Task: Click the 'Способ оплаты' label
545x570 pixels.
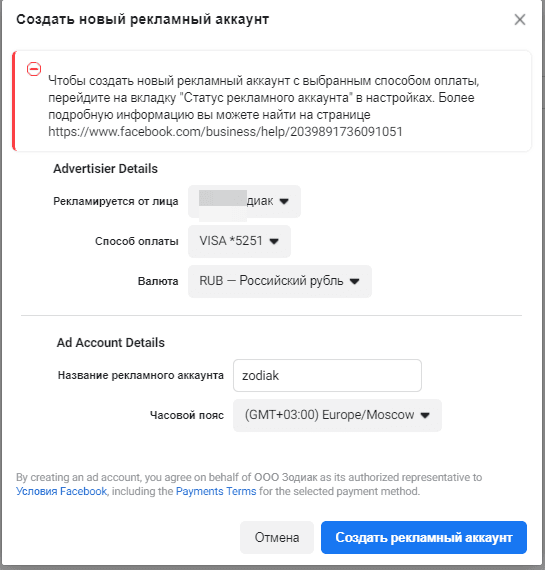Action: pyautogui.click(x=137, y=241)
